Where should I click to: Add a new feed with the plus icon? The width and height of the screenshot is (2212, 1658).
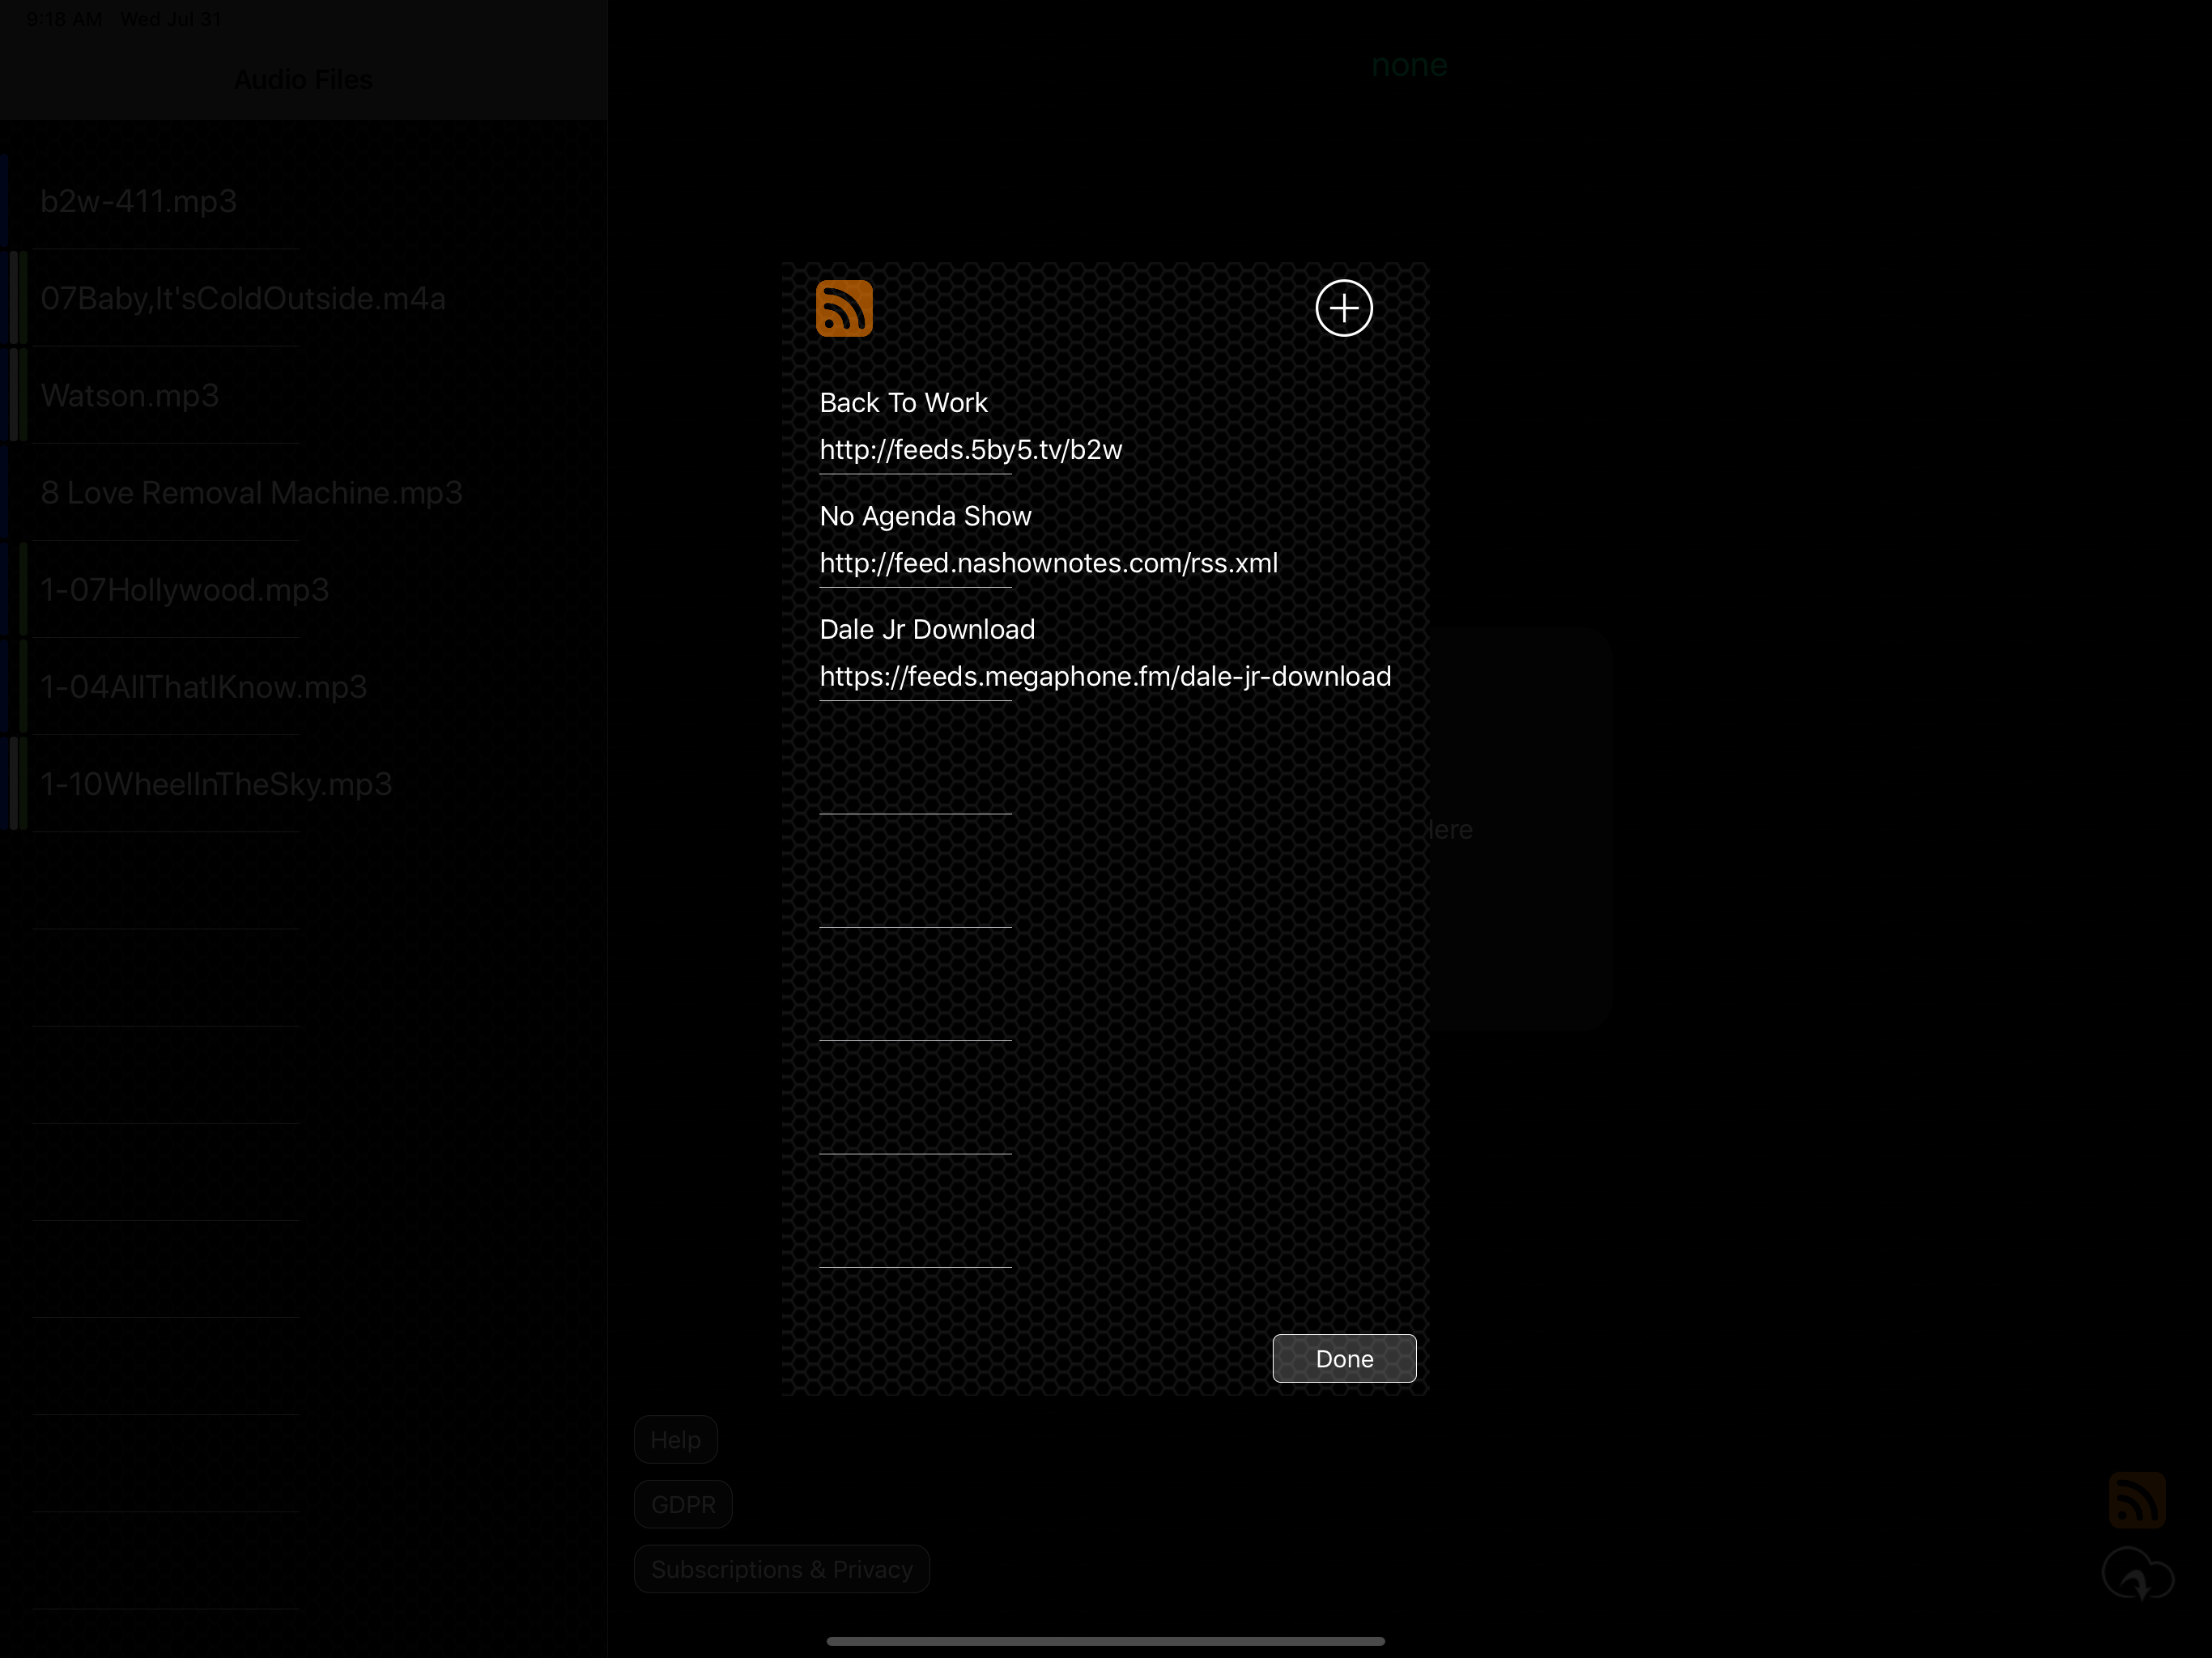click(1343, 308)
